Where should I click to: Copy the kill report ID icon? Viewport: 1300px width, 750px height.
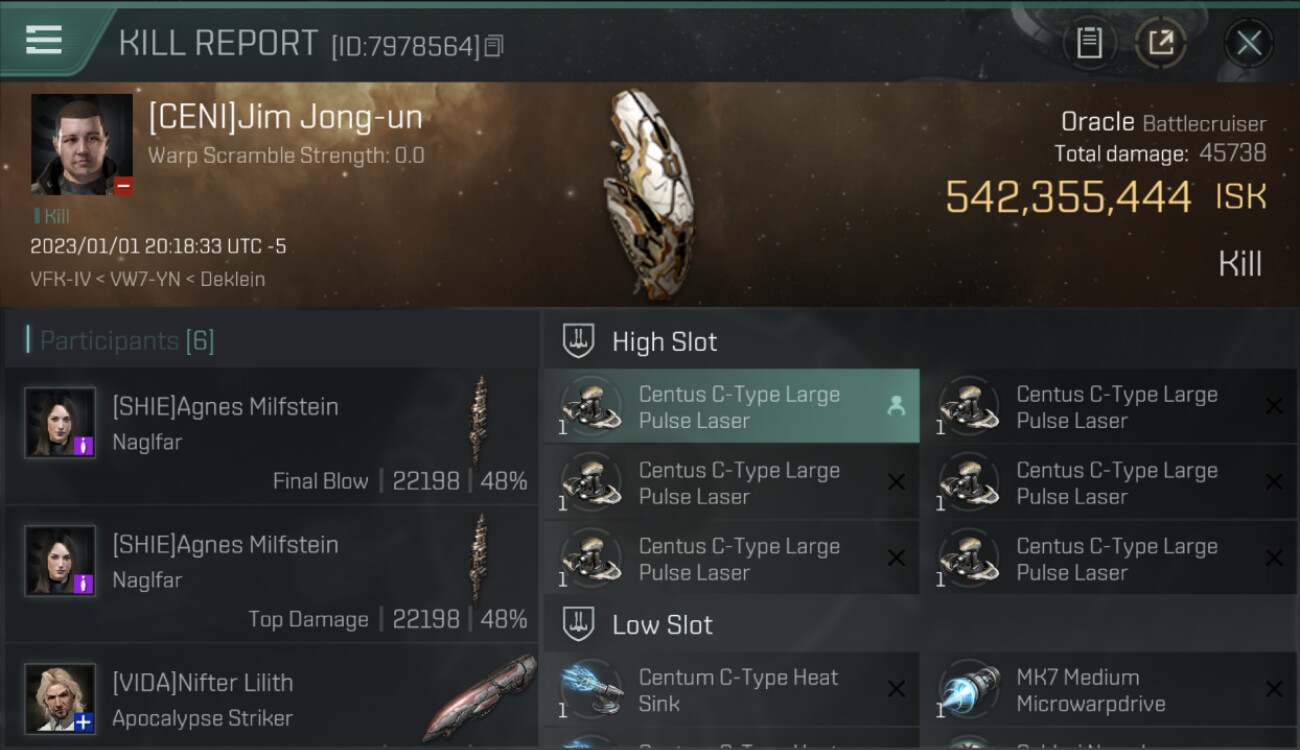[x=494, y=46]
